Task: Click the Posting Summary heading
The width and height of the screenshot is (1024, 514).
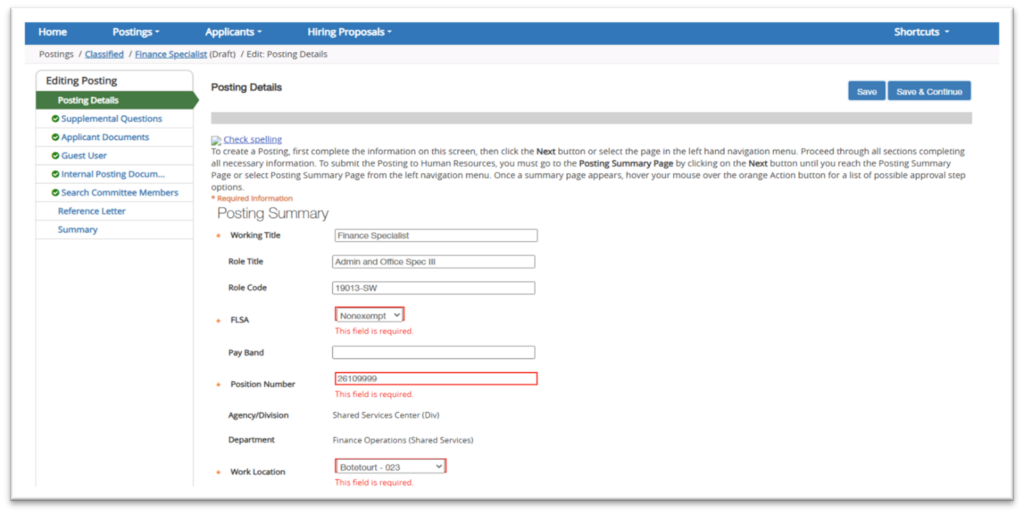Action: 273,214
